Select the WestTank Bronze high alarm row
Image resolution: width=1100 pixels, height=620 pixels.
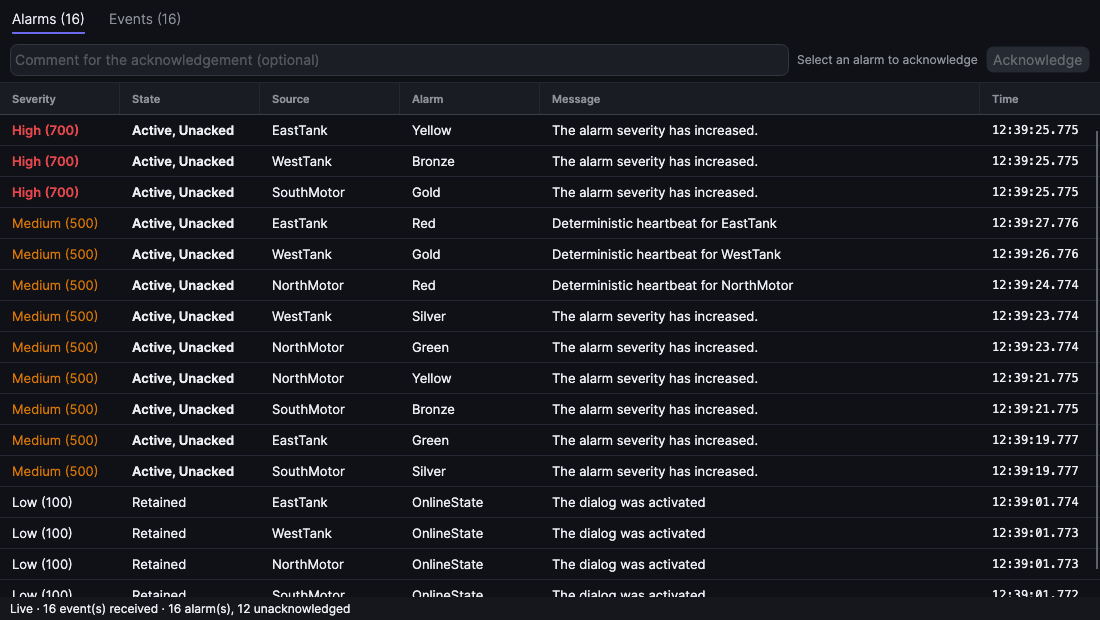click(x=547, y=161)
